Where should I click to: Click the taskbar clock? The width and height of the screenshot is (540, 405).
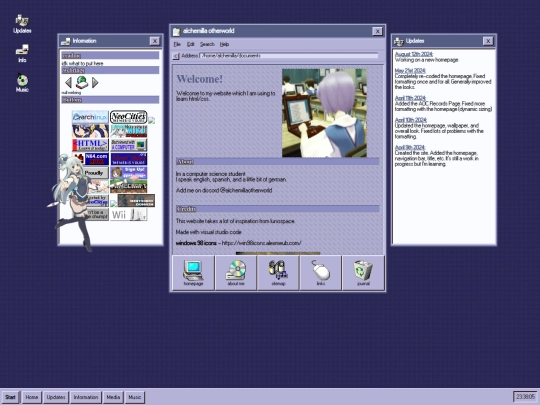point(525,397)
